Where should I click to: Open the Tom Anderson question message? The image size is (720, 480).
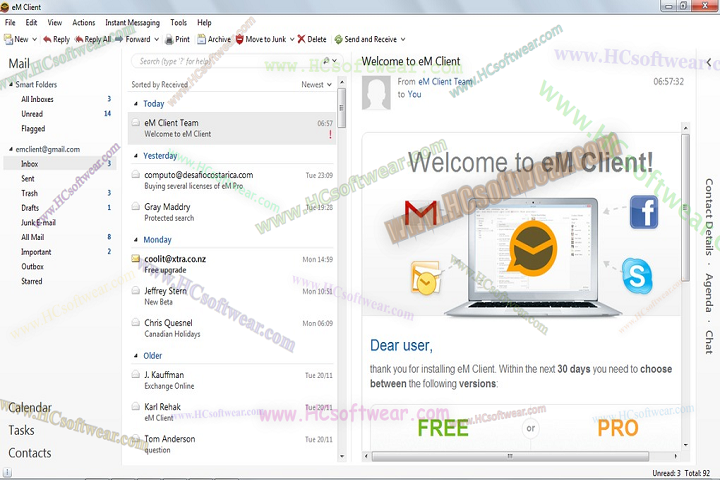coord(232,444)
